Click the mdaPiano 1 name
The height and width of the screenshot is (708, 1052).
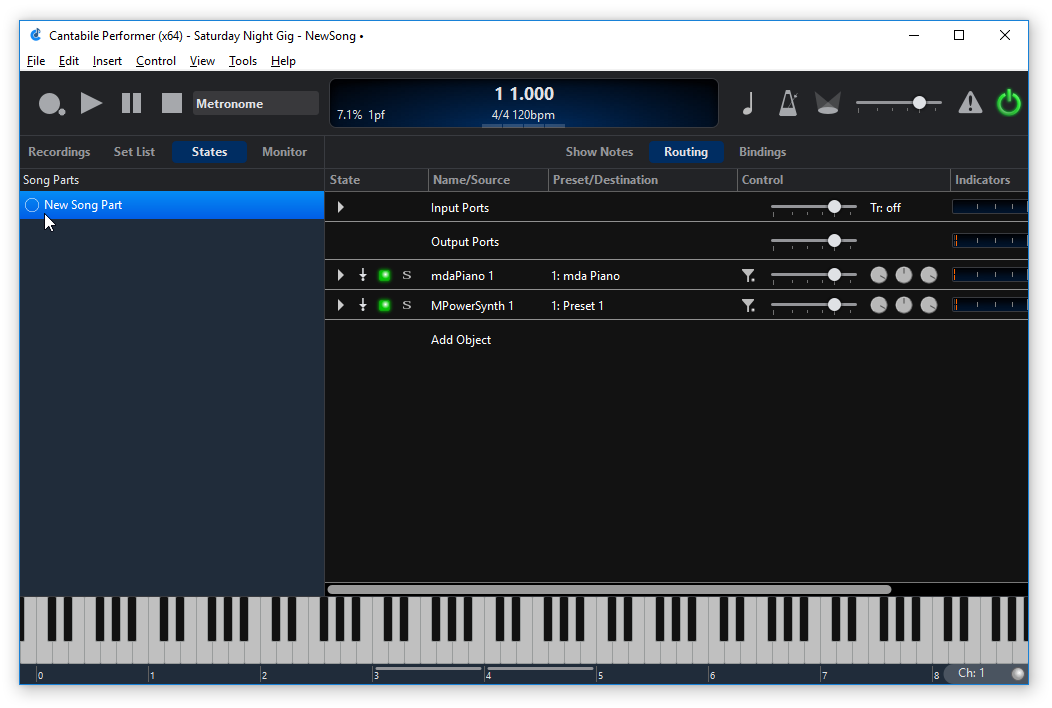[x=462, y=276]
